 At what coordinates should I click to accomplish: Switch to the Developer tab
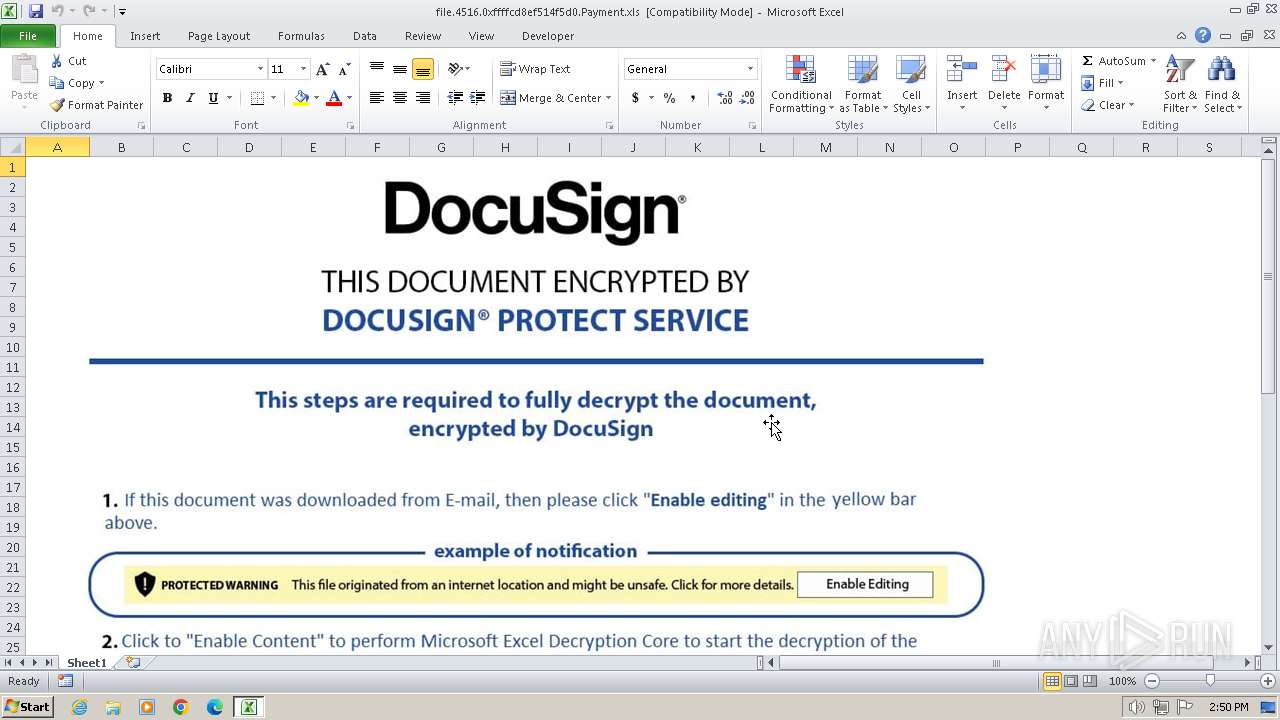(548, 36)
